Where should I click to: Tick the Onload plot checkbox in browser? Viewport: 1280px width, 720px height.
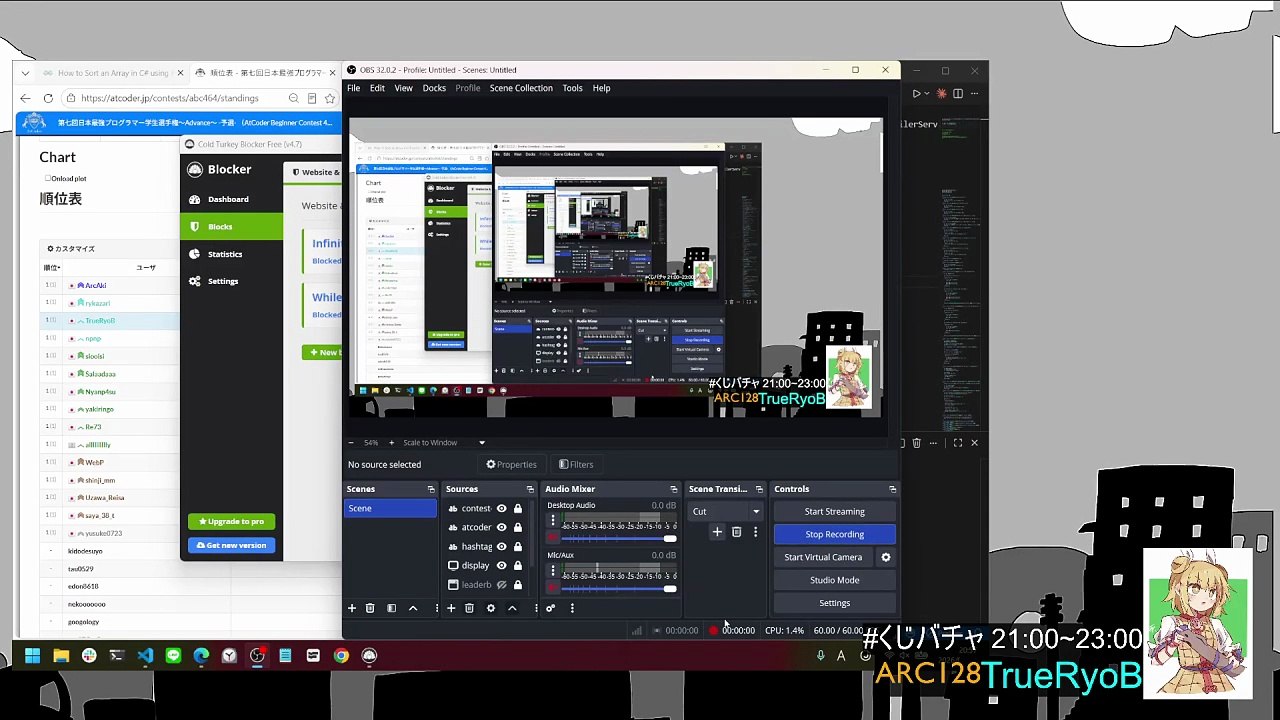[47, 179]
